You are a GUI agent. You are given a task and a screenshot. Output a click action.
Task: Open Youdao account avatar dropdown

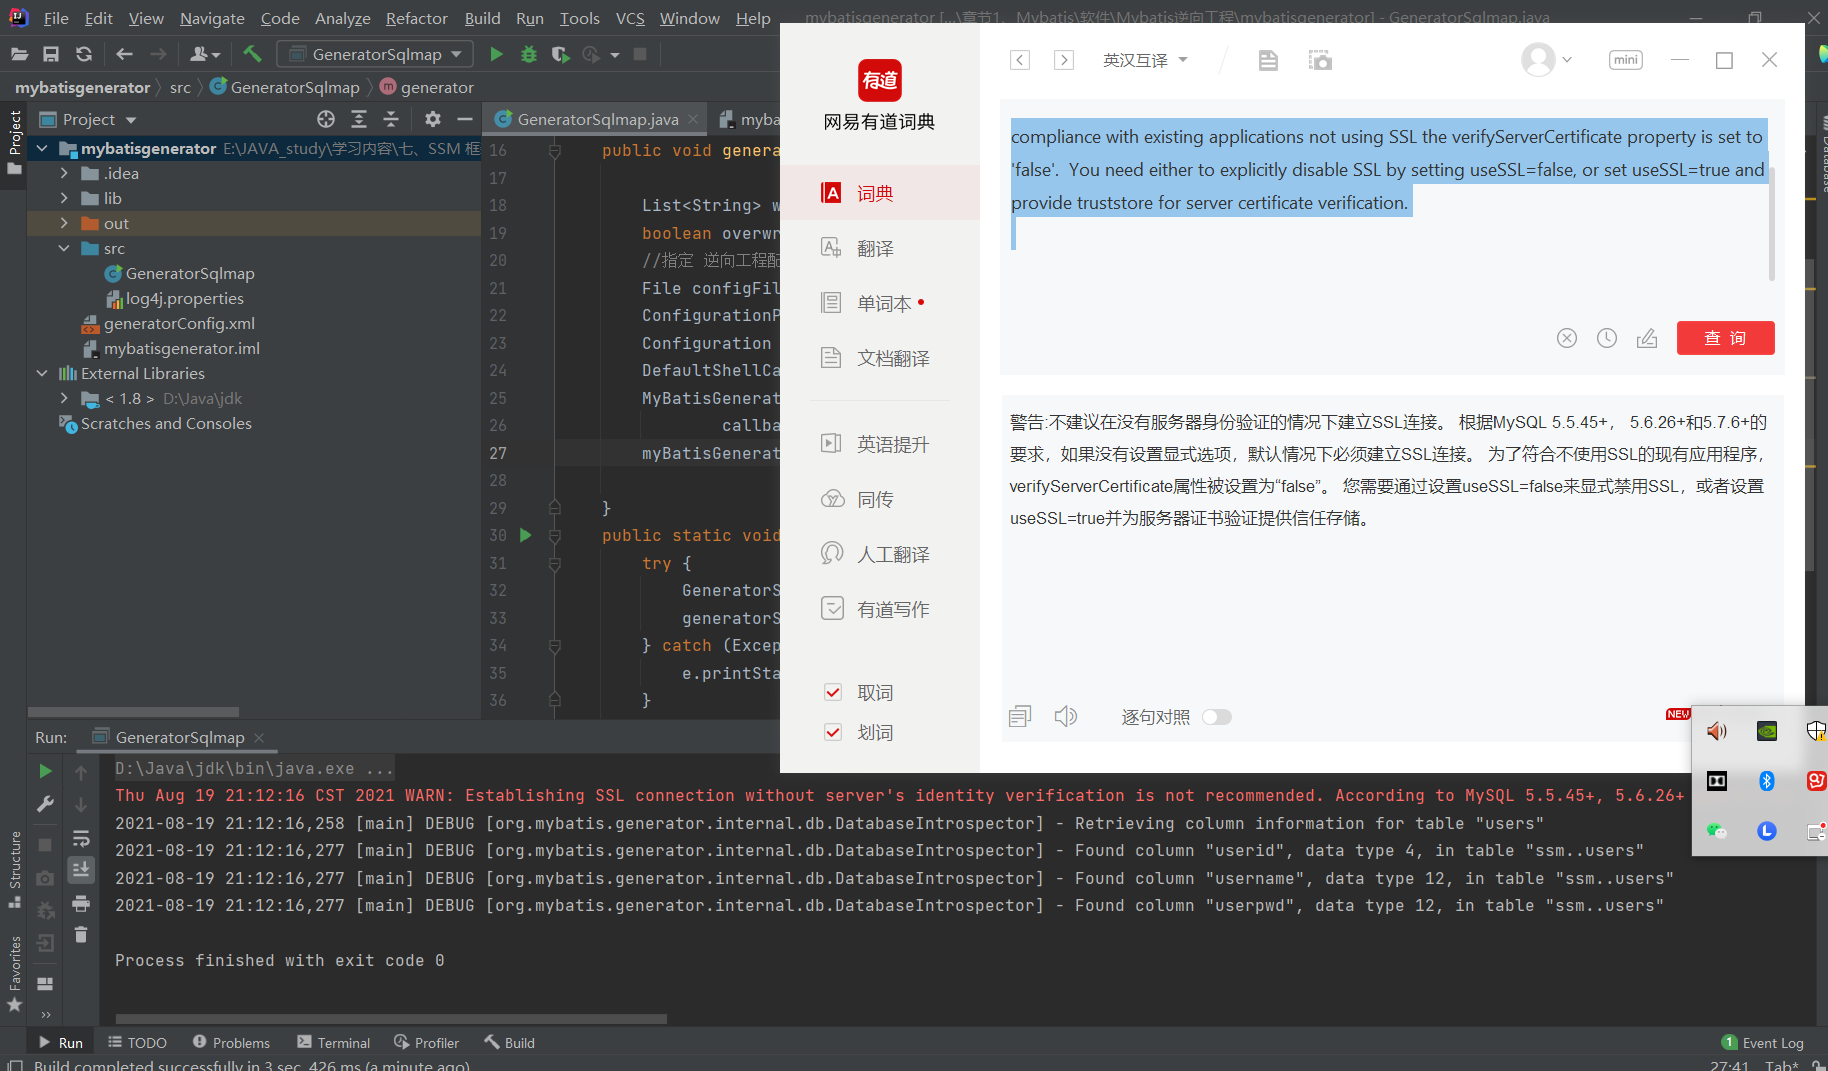(1546, 60)
